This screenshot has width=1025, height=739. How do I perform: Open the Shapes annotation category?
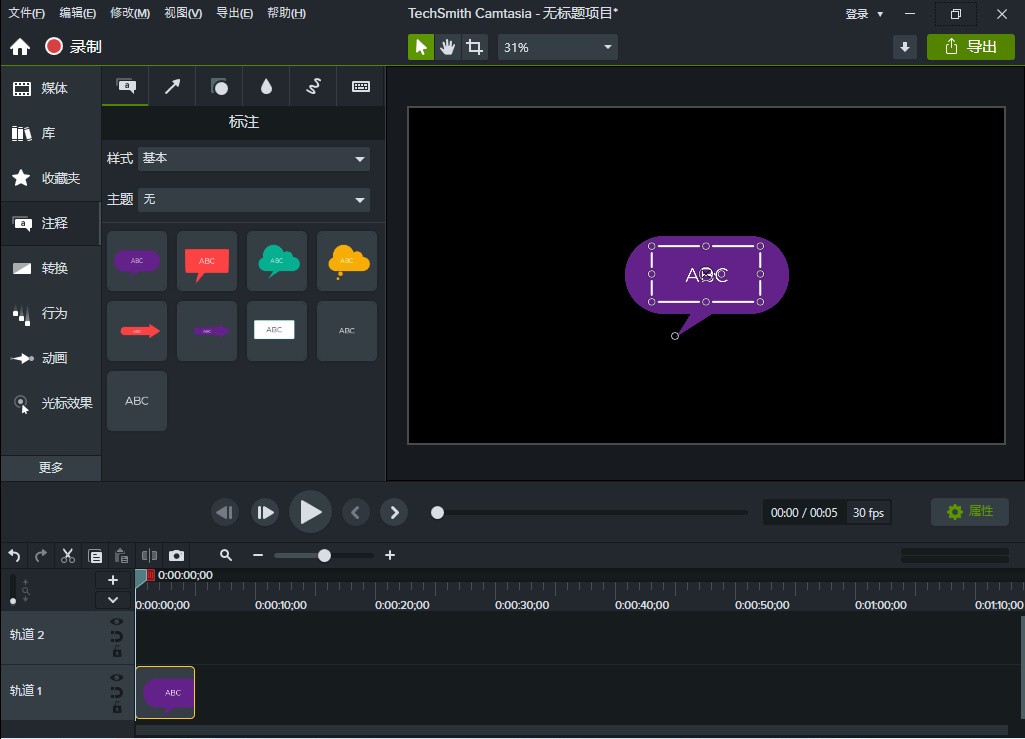(x=218, y=86)
